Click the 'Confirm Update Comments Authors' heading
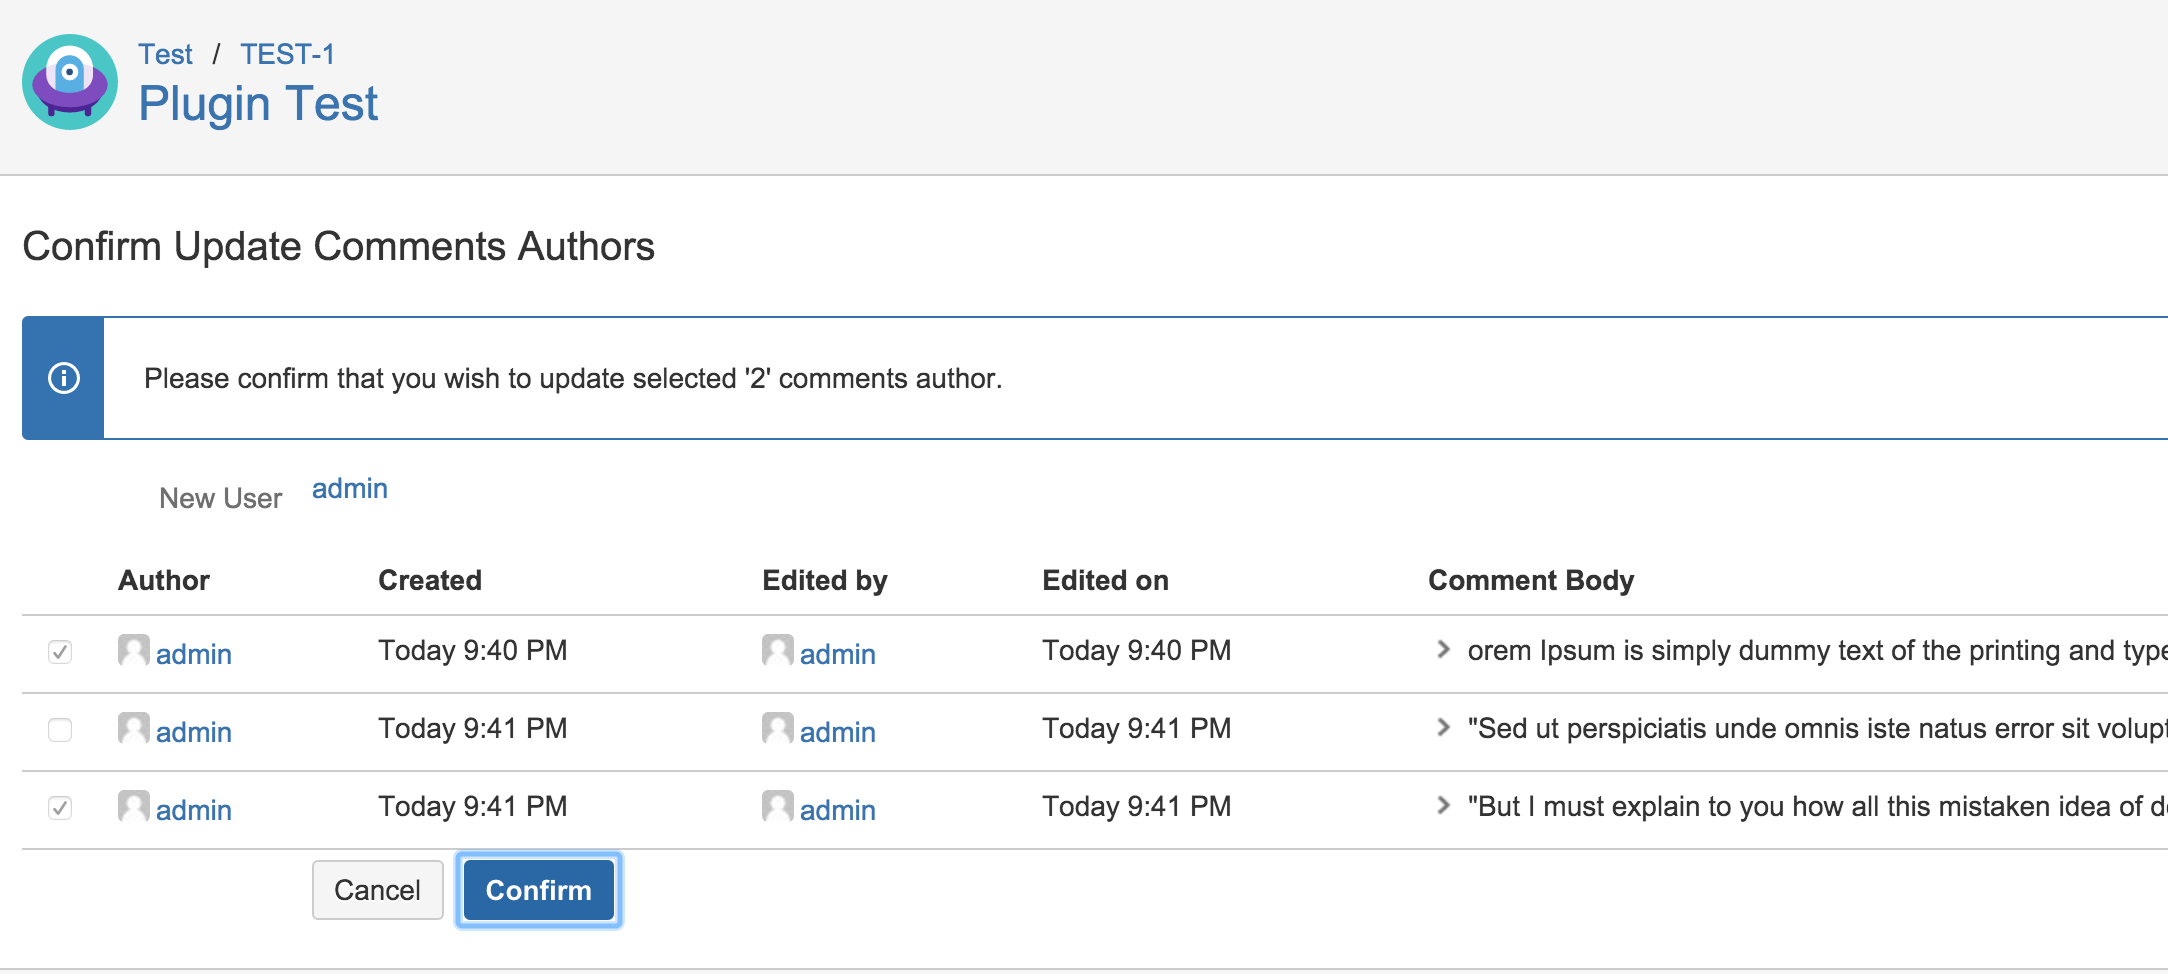 coord(338,246)
